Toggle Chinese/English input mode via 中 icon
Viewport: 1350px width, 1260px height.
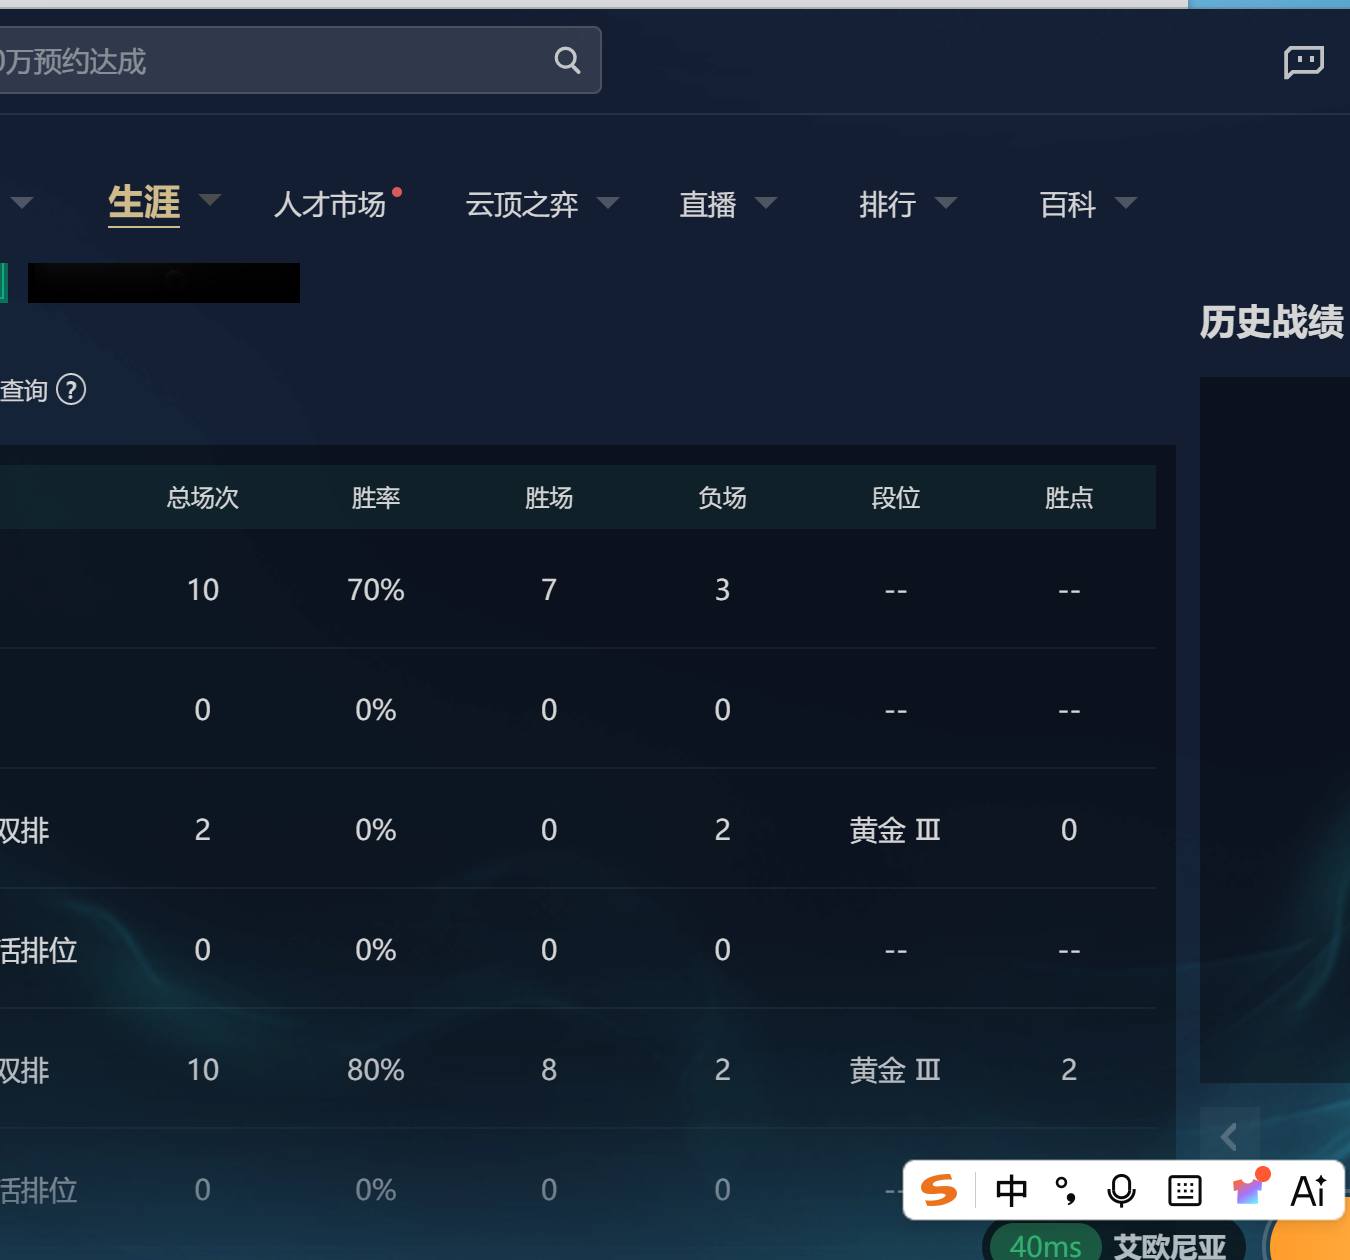click(x=1011, y=1190)
